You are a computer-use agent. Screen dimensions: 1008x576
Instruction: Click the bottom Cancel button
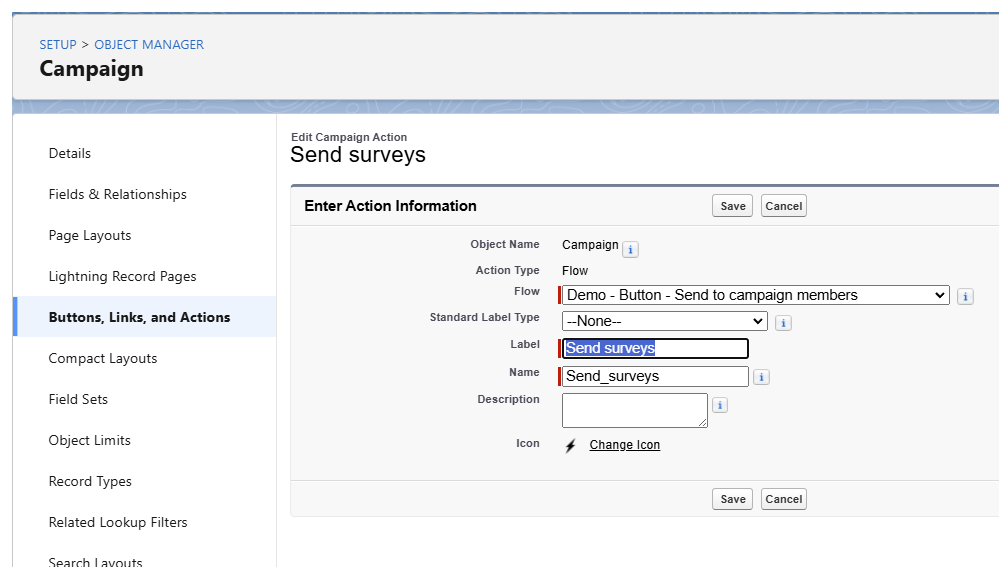coord(783,499)
